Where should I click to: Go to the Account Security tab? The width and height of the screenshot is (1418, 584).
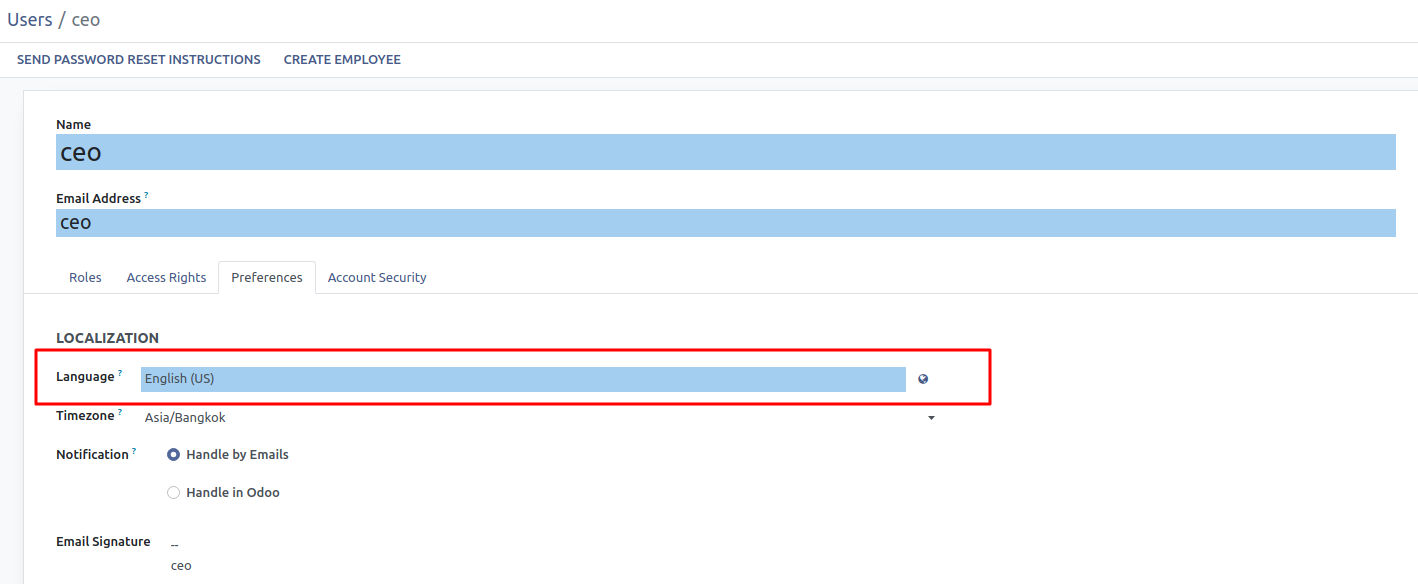click(377, 277)
